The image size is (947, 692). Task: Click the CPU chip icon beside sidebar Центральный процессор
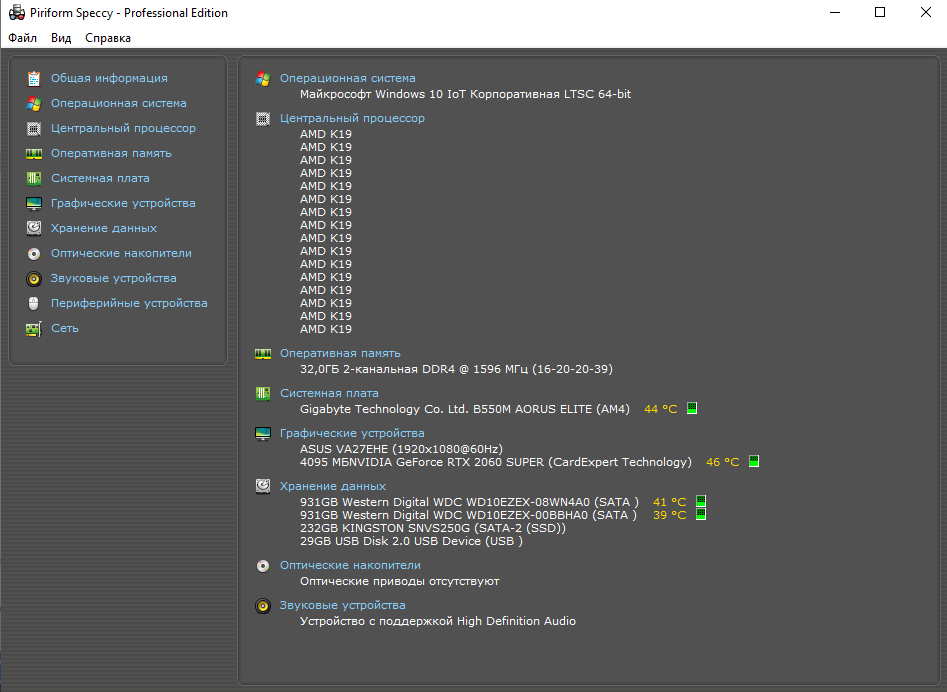point(34,129)
